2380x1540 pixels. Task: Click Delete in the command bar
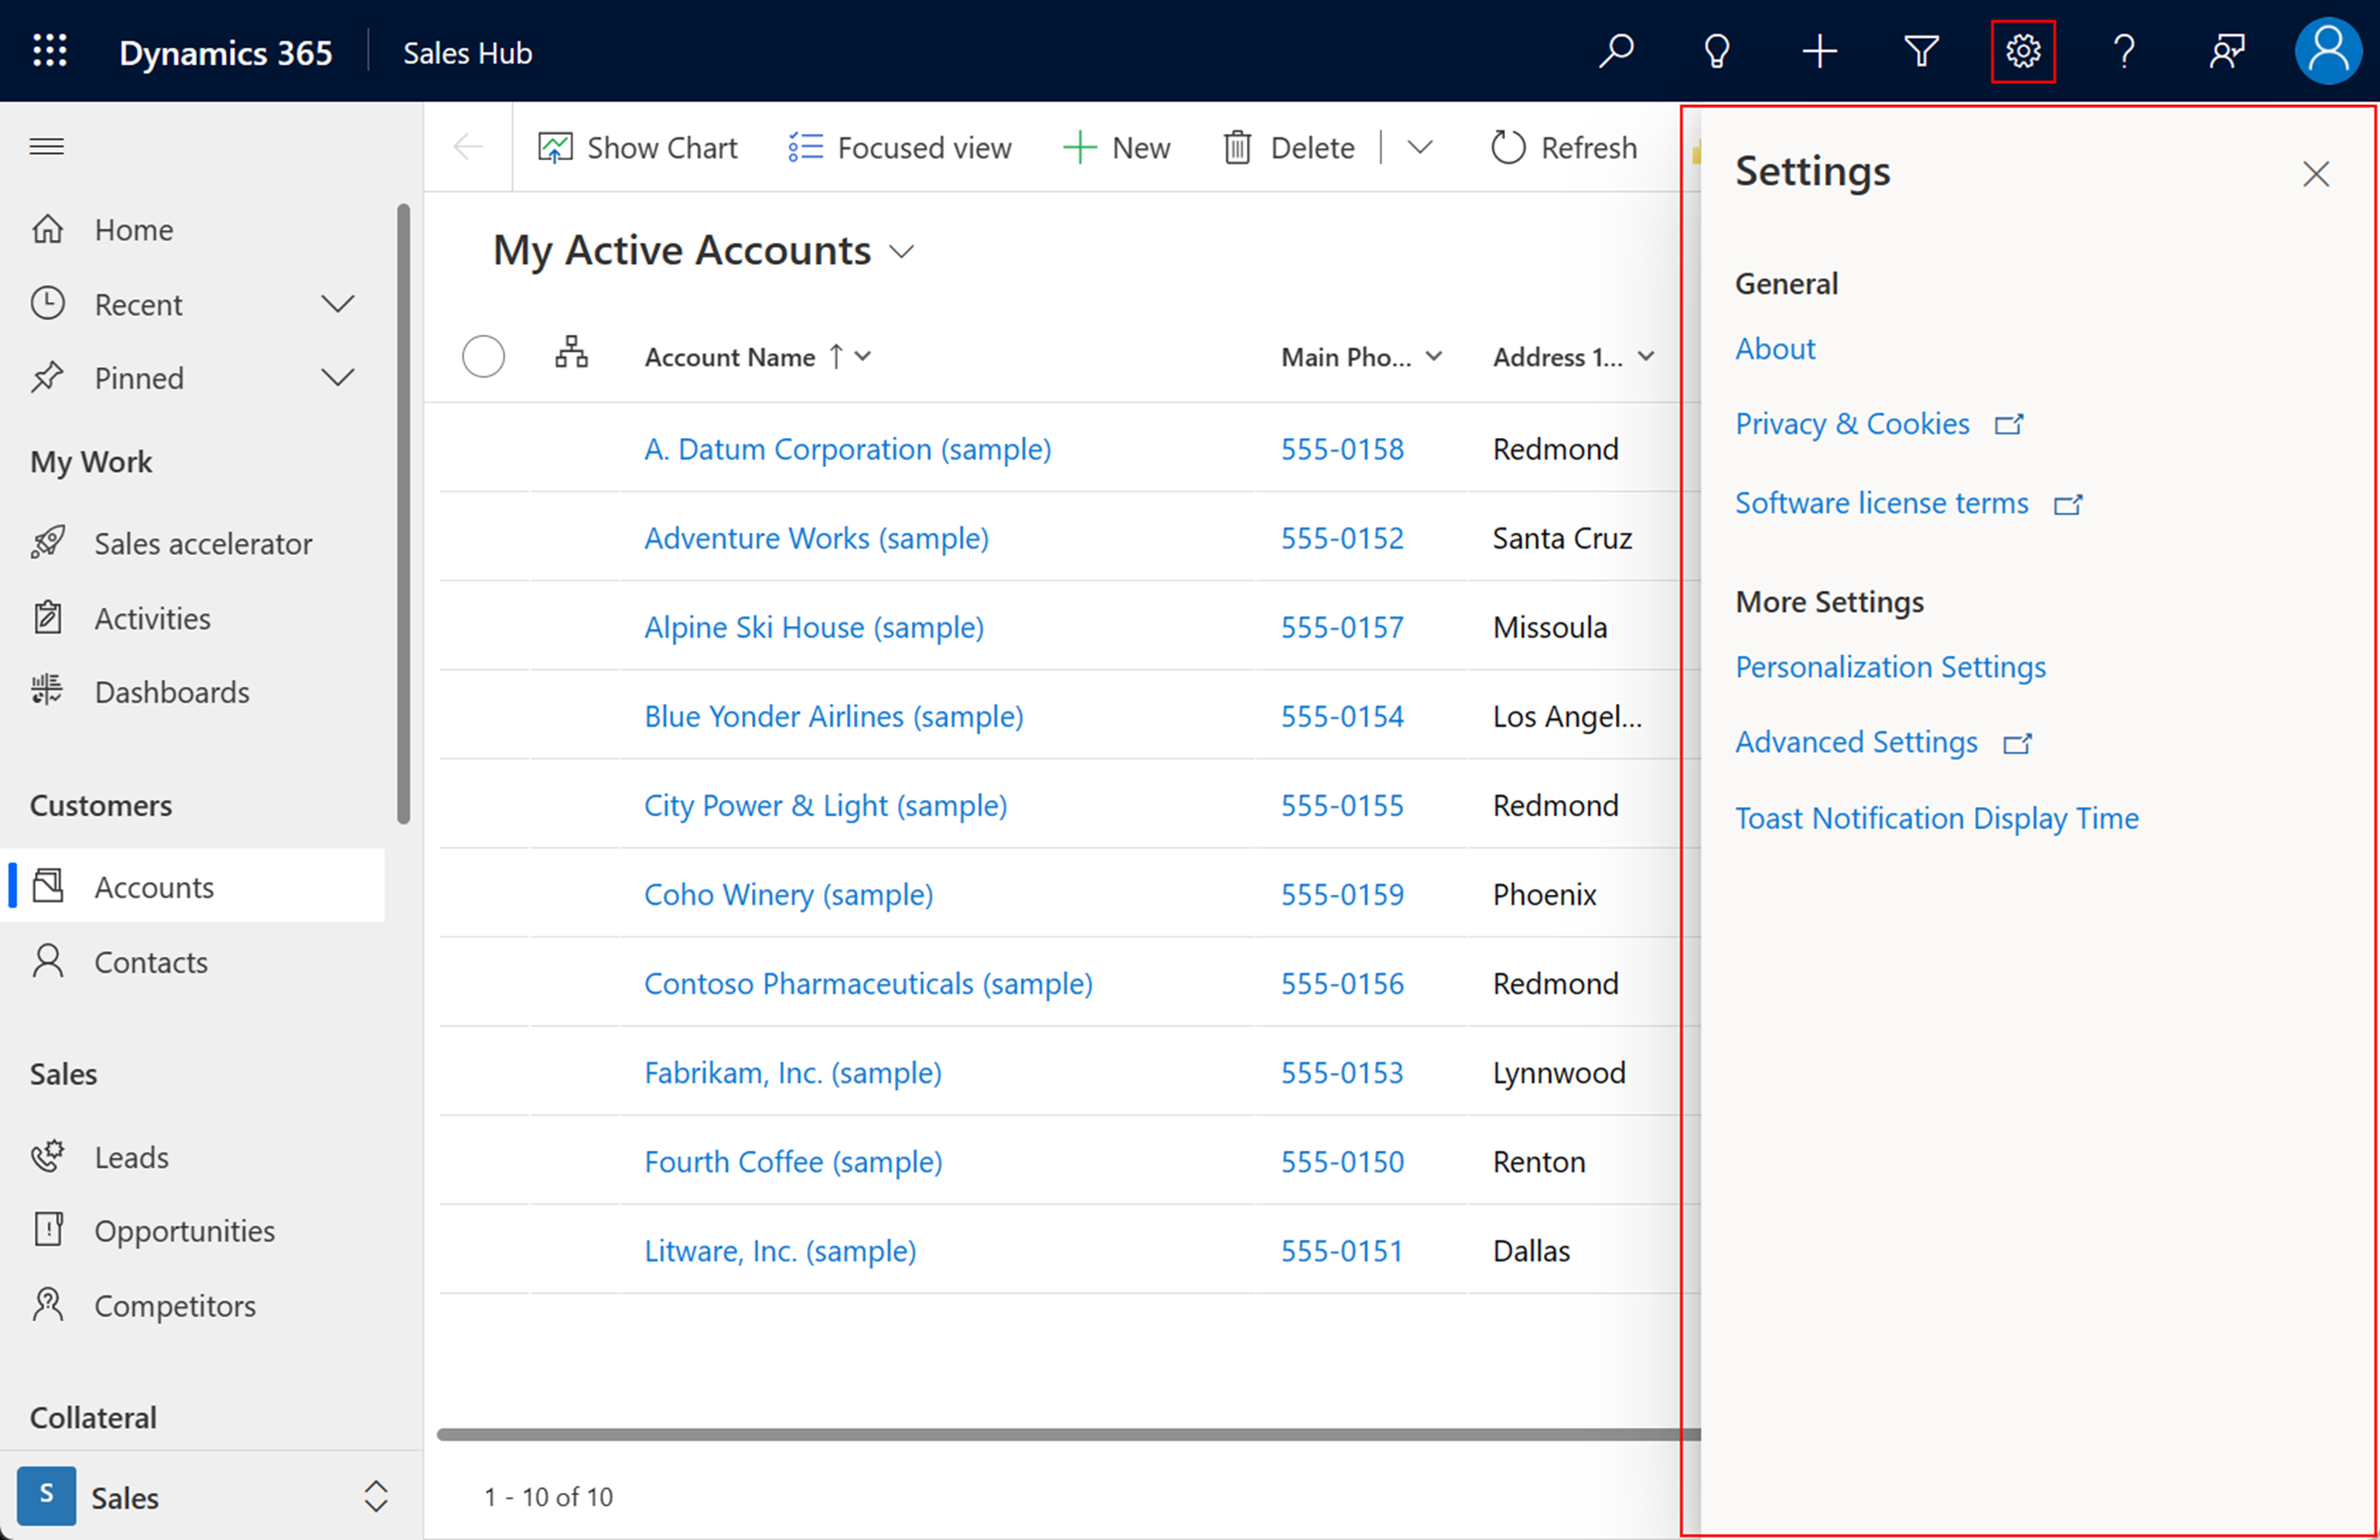coord(1289,148)
